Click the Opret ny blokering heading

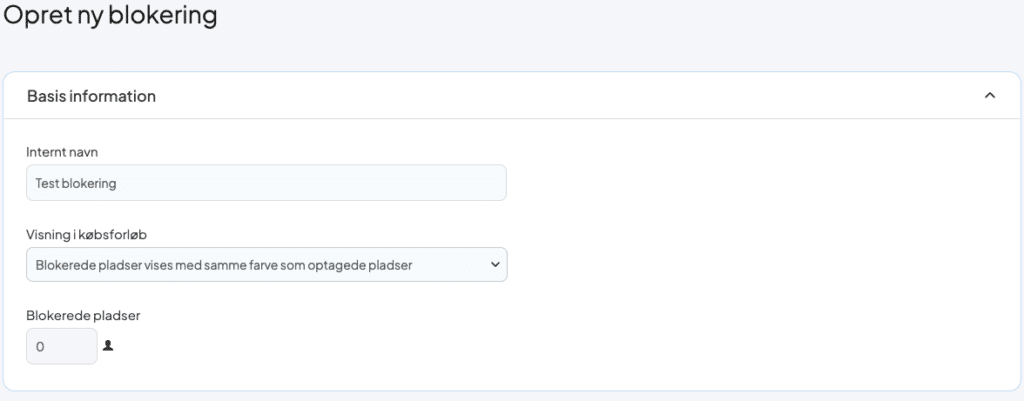110,16
